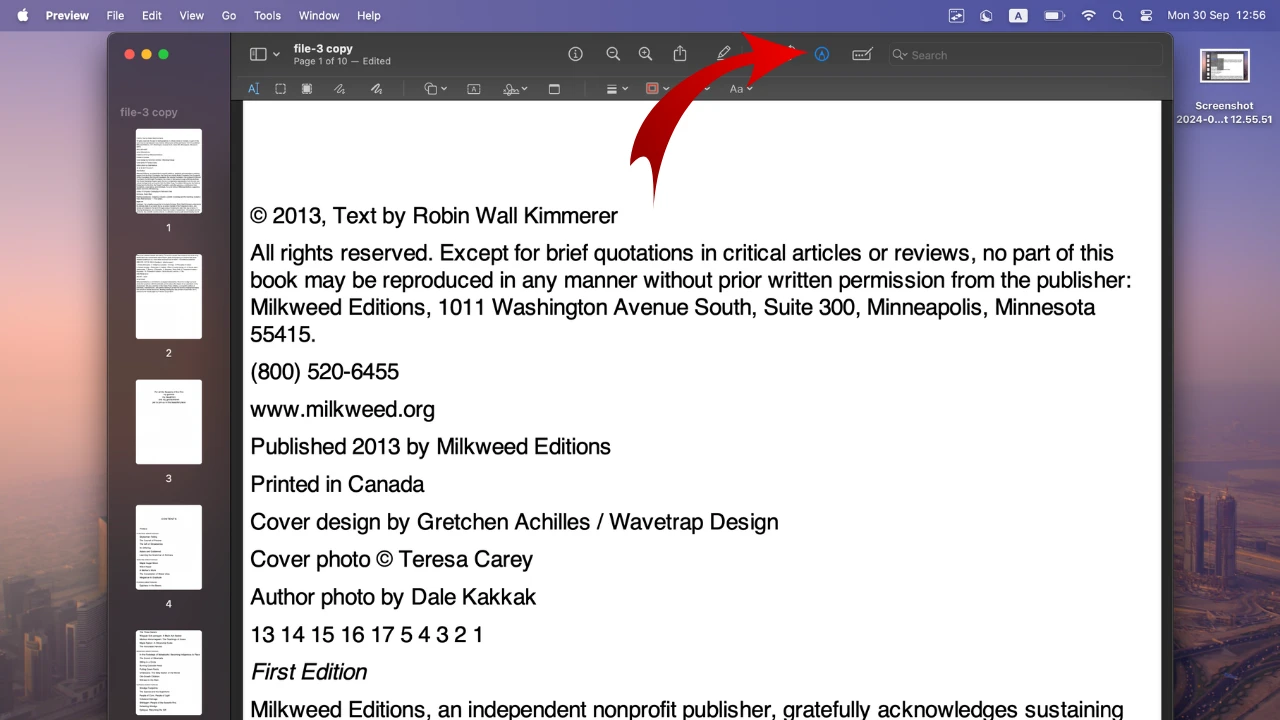Open the Apple menu
This screenshot has height=720, width=1280.
click(x=22, y=15)
